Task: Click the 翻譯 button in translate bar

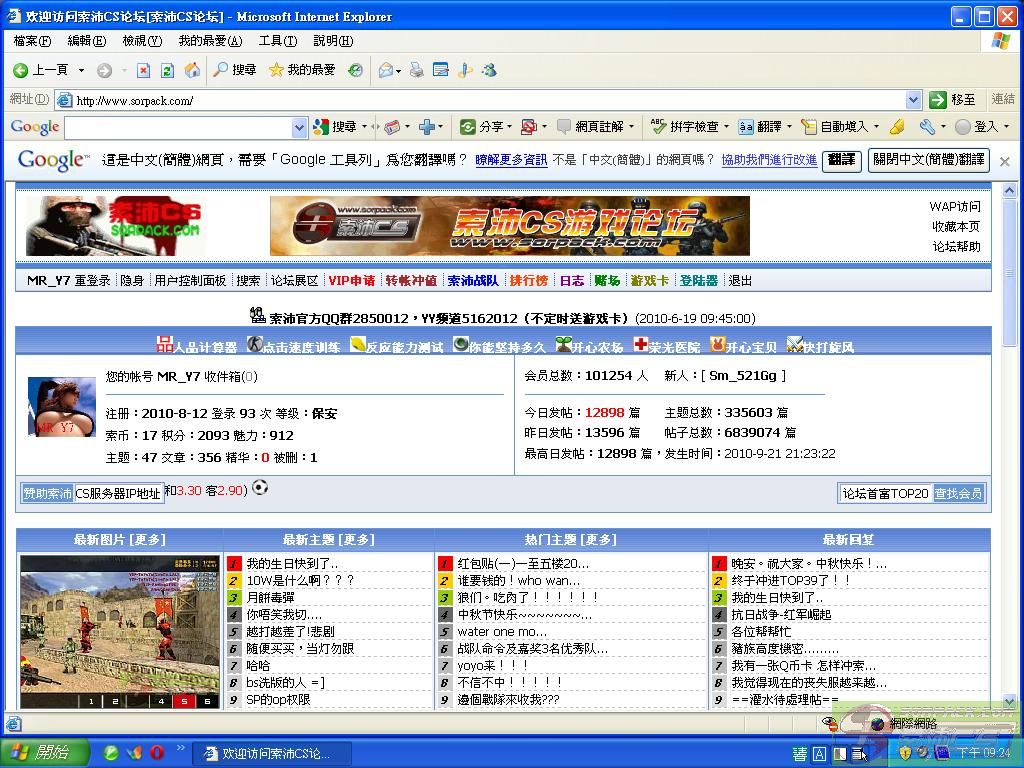Action: (x=841, y=160)
